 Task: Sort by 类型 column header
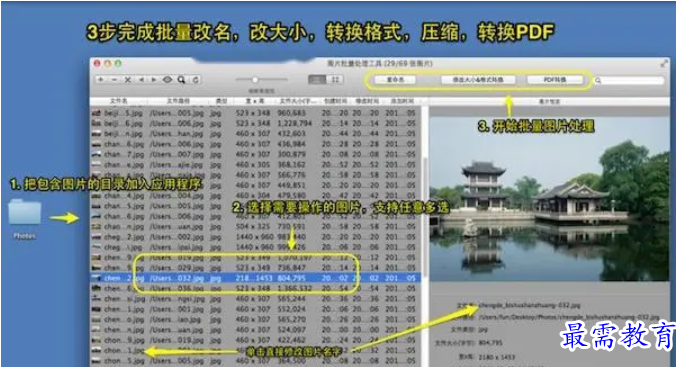click(x=222, y=101)
